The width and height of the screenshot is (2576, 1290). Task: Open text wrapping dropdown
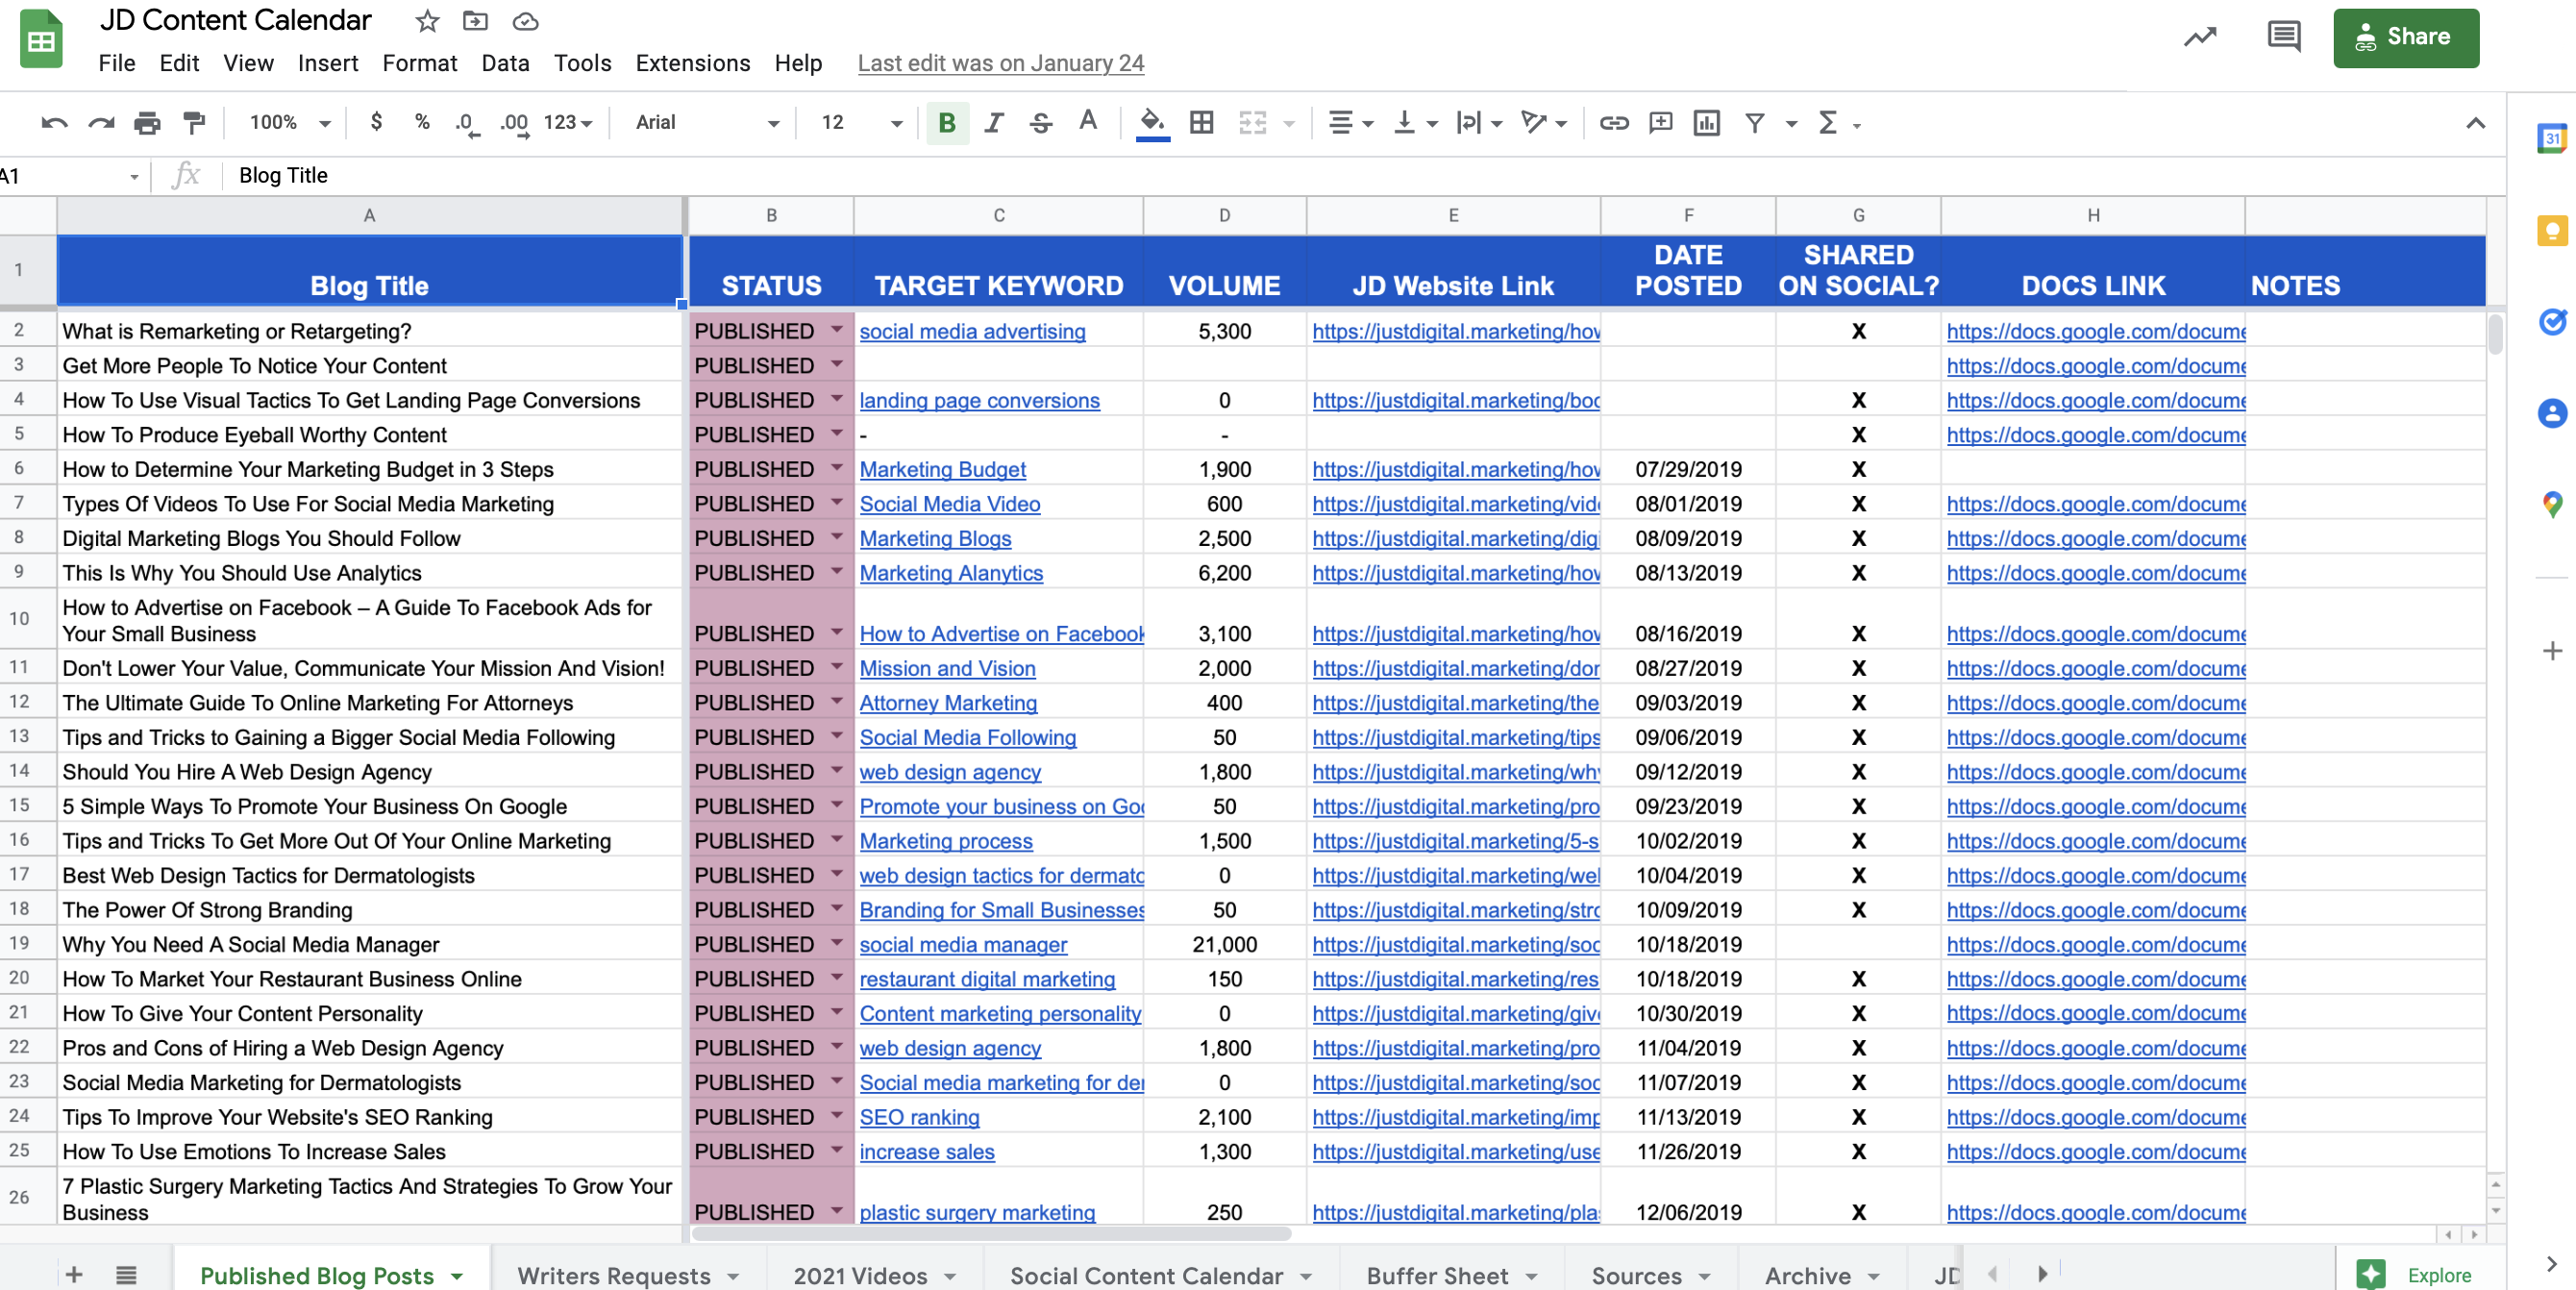coord(1479,123)
